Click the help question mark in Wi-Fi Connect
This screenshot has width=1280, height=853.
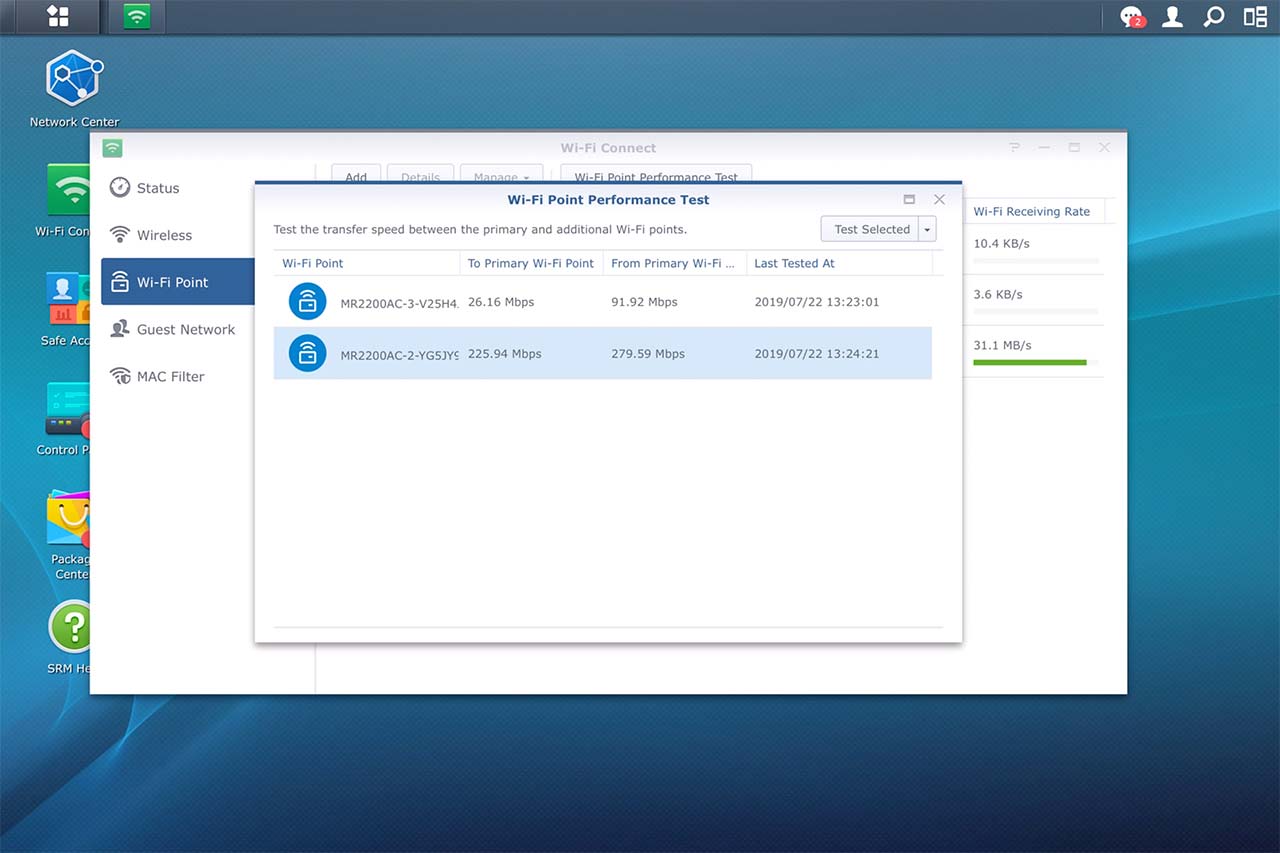coord(1015,147)
